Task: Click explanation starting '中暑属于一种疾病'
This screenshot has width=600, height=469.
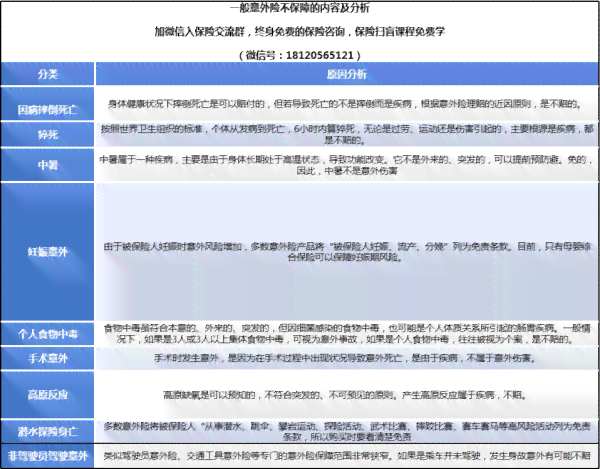Action: [347, 165]
